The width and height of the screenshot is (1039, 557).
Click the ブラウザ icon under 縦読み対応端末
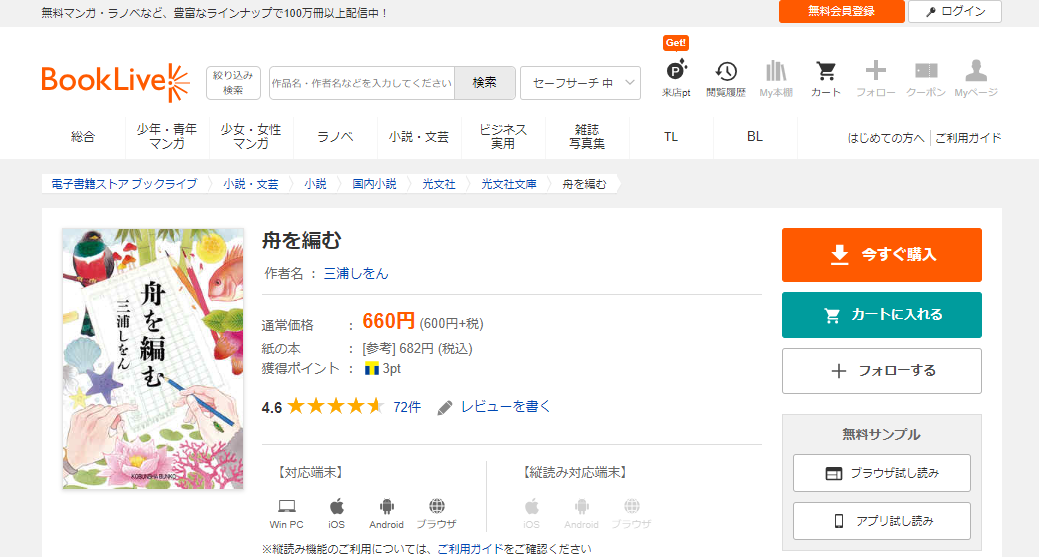click(x=631, y=507)
